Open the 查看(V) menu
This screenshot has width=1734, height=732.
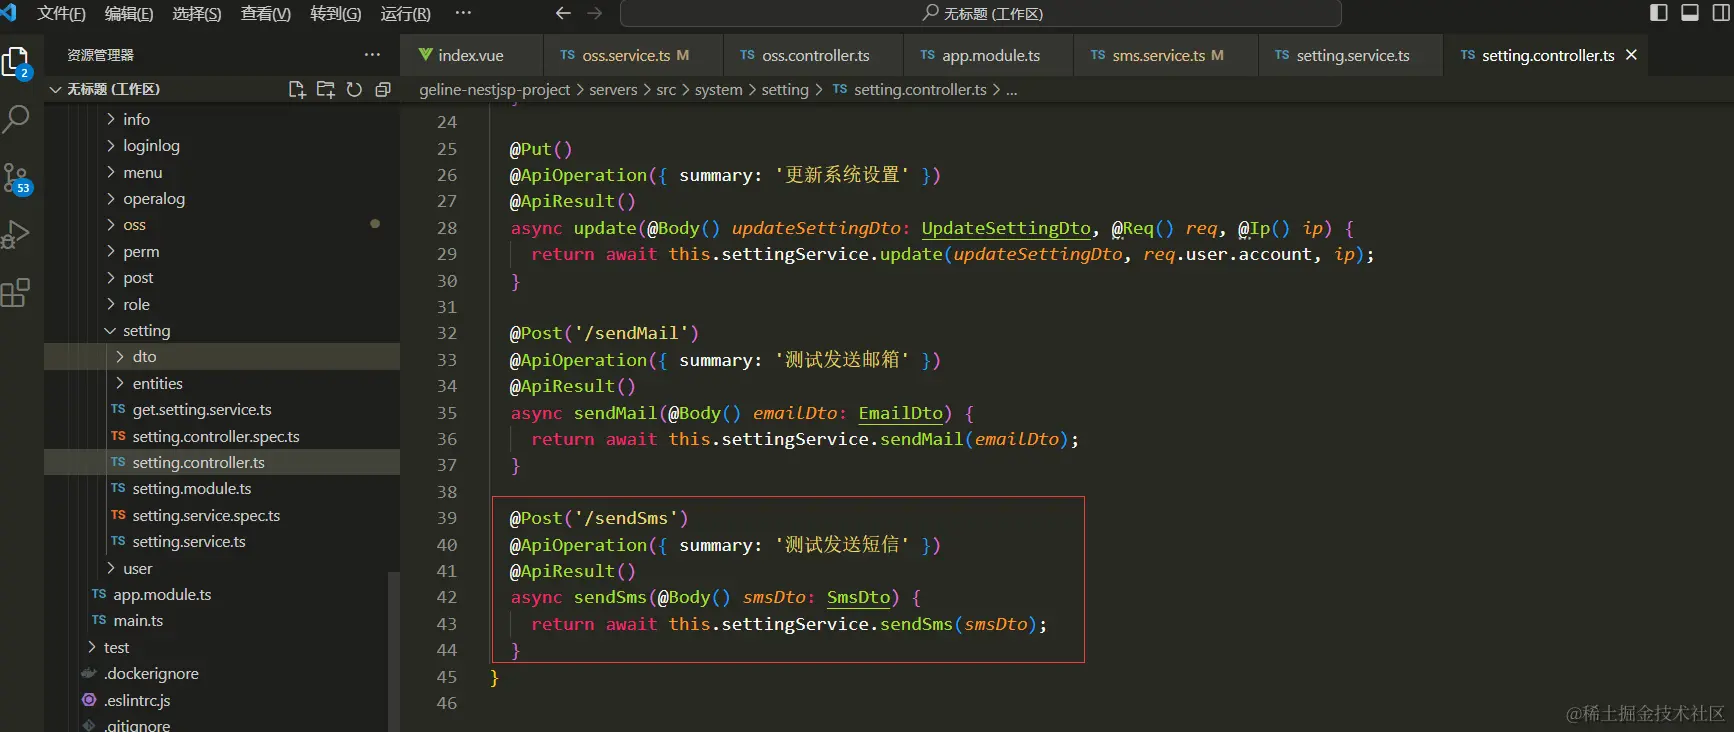tap(266, 14)
